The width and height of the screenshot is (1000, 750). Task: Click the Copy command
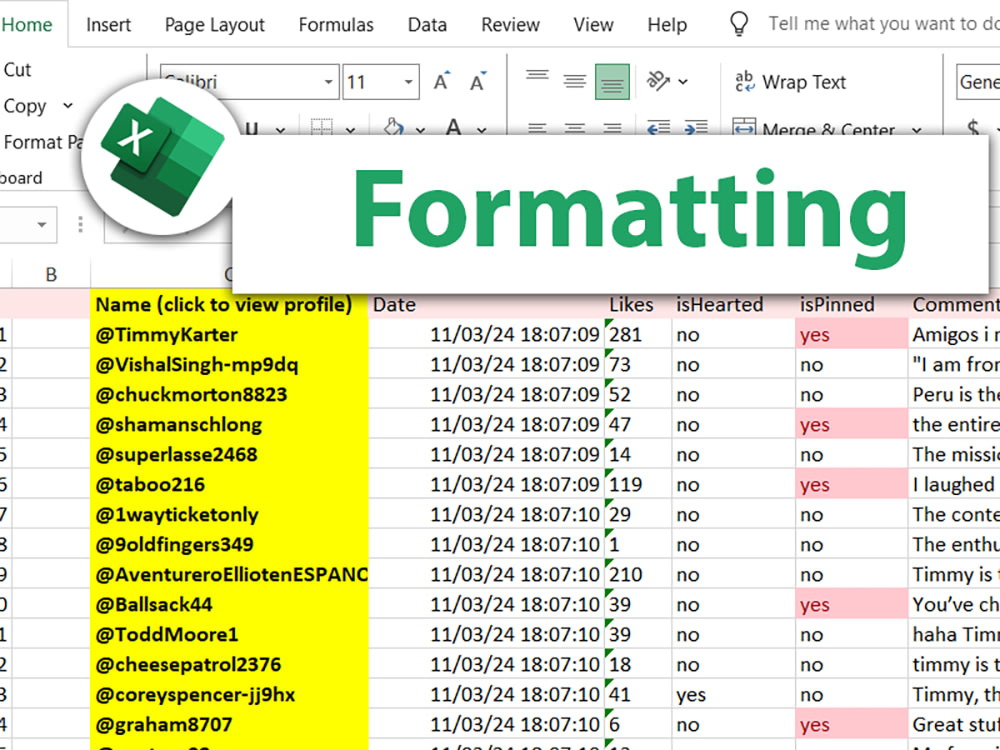tap(25, 106)
